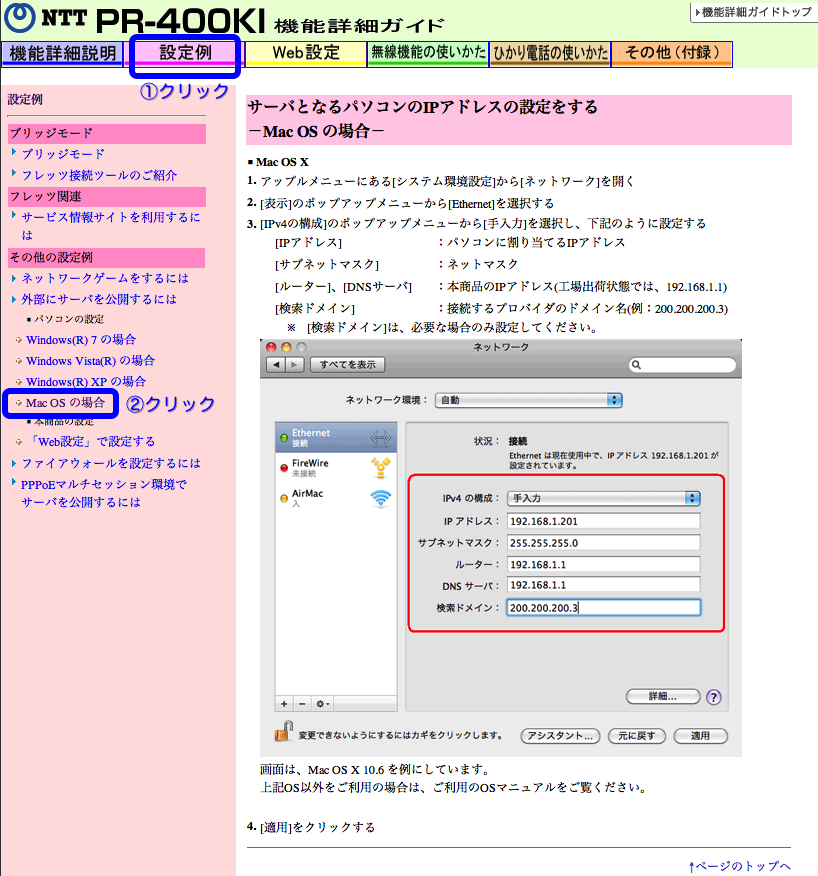Click the minus remove interface button
Image resolution: width=818 pixels, height=876 pixels.
coord(302,704)
